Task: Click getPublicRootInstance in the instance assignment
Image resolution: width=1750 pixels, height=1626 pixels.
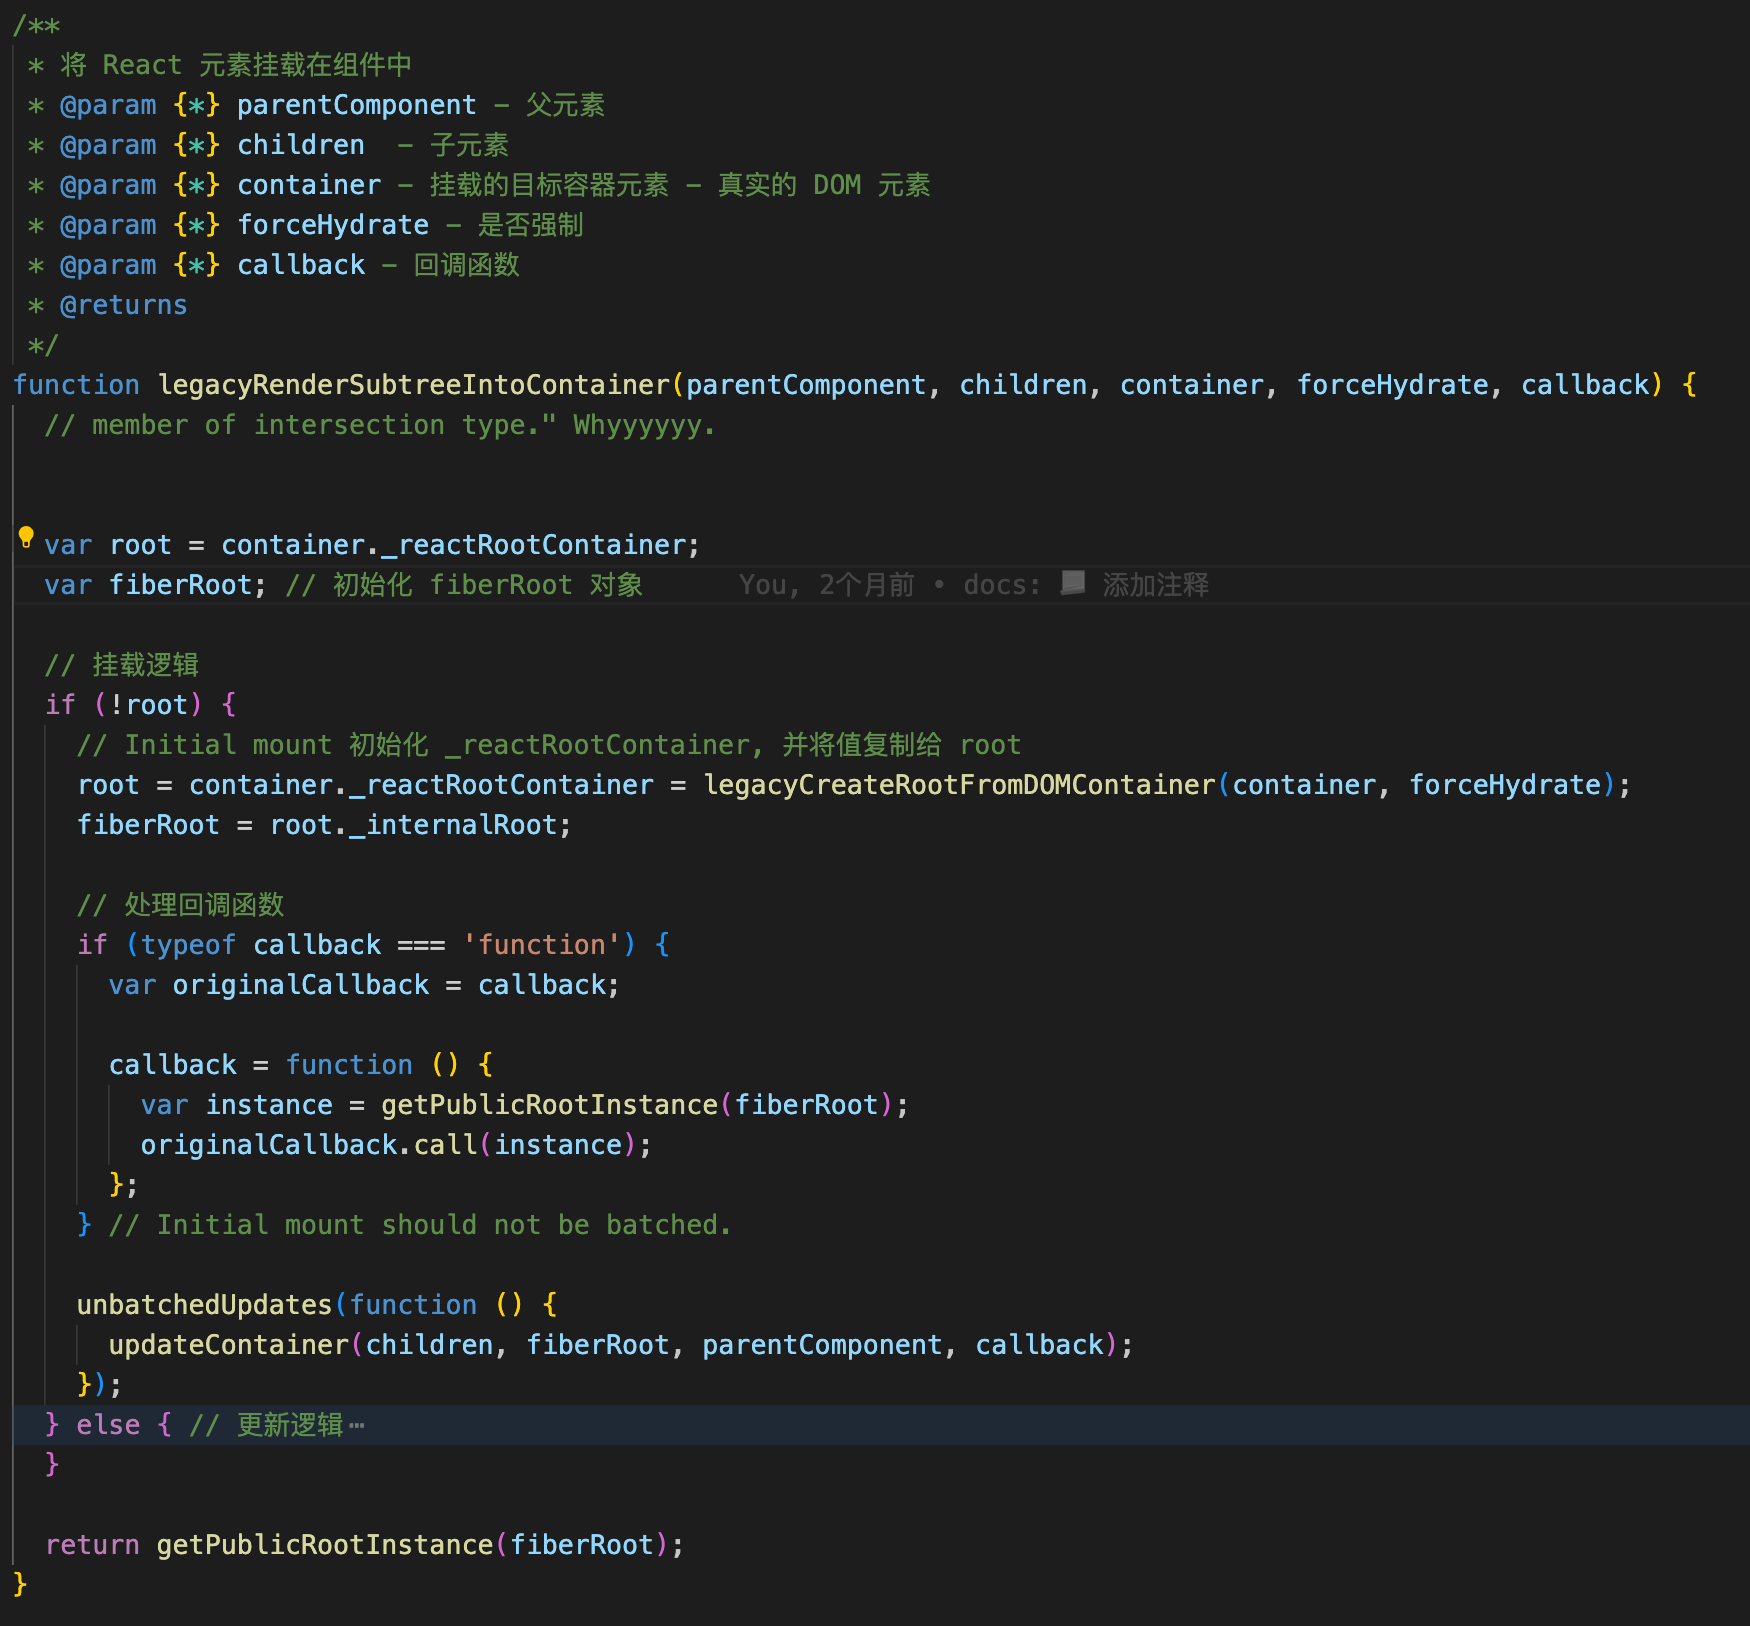Action: [550, 1105]
